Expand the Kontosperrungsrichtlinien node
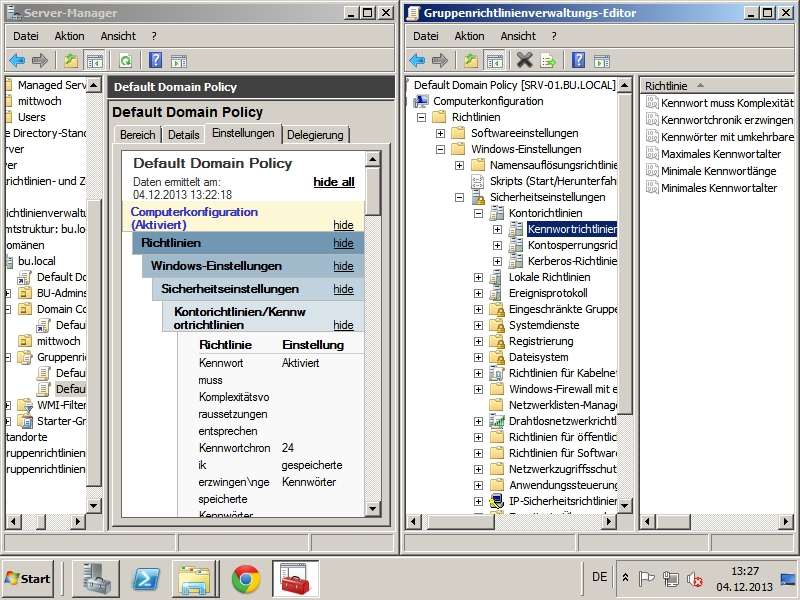This screenshot has height=600, width=800. 497,245
